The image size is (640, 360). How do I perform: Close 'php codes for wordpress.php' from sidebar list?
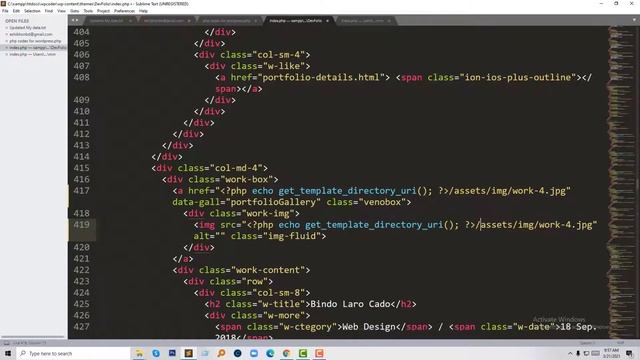[7, 41]
